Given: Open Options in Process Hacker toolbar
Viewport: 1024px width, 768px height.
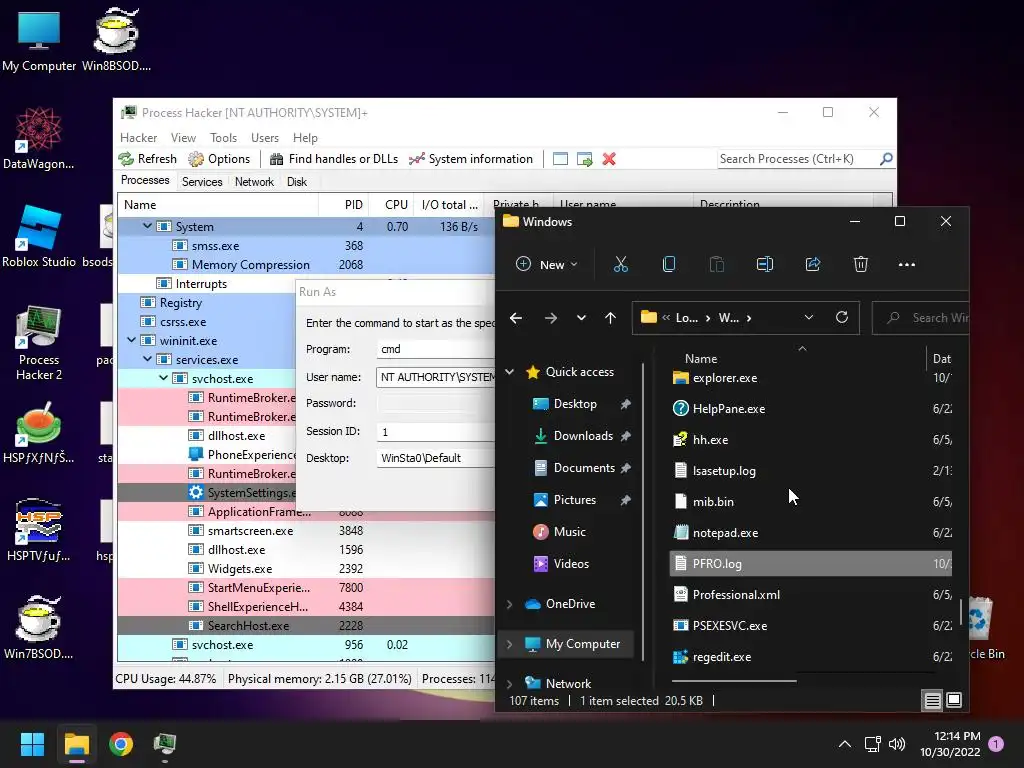Looking at the screenshot, I should tap(219, 159).
